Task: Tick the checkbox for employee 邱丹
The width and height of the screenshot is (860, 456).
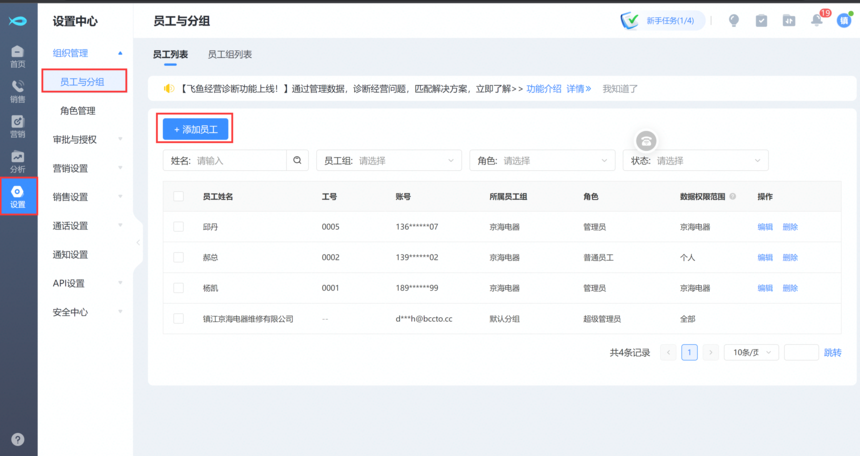Action: [179, 227]
